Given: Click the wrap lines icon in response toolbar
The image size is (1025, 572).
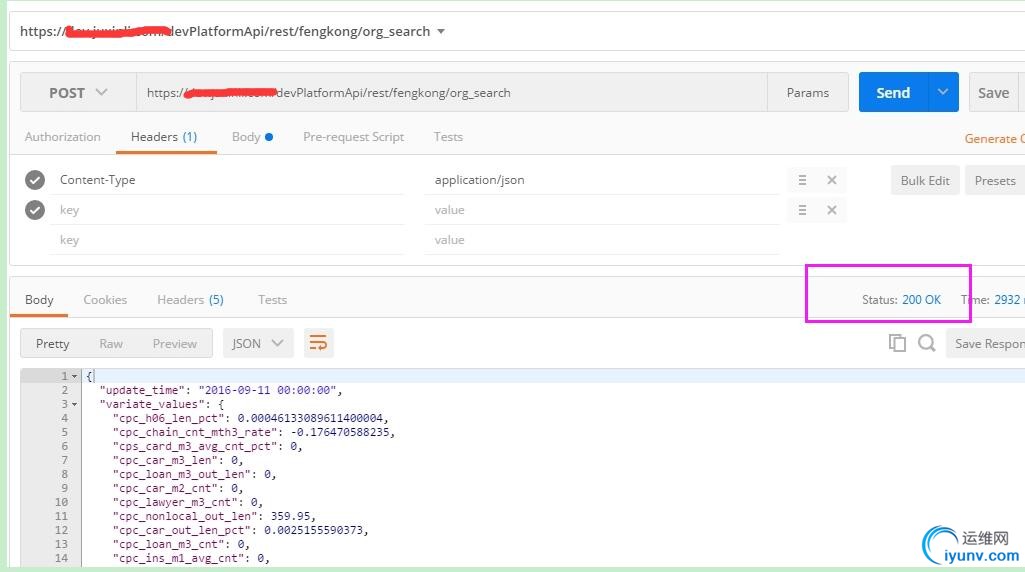Looking at the screenshot, I should click(318, 343).
